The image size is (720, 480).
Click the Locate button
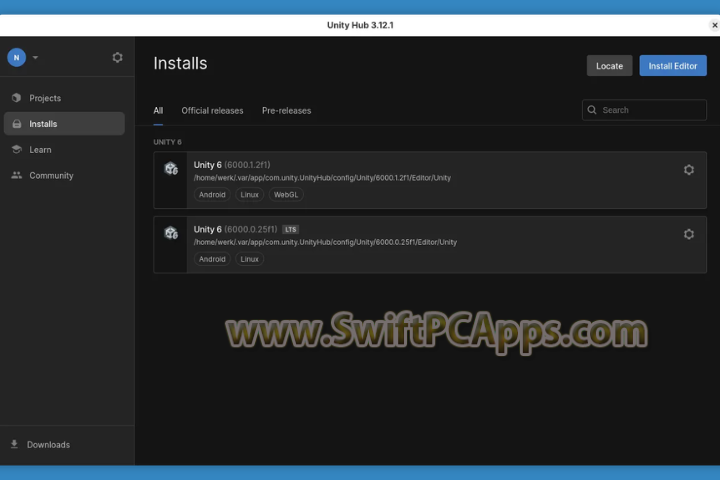[609, 66]
